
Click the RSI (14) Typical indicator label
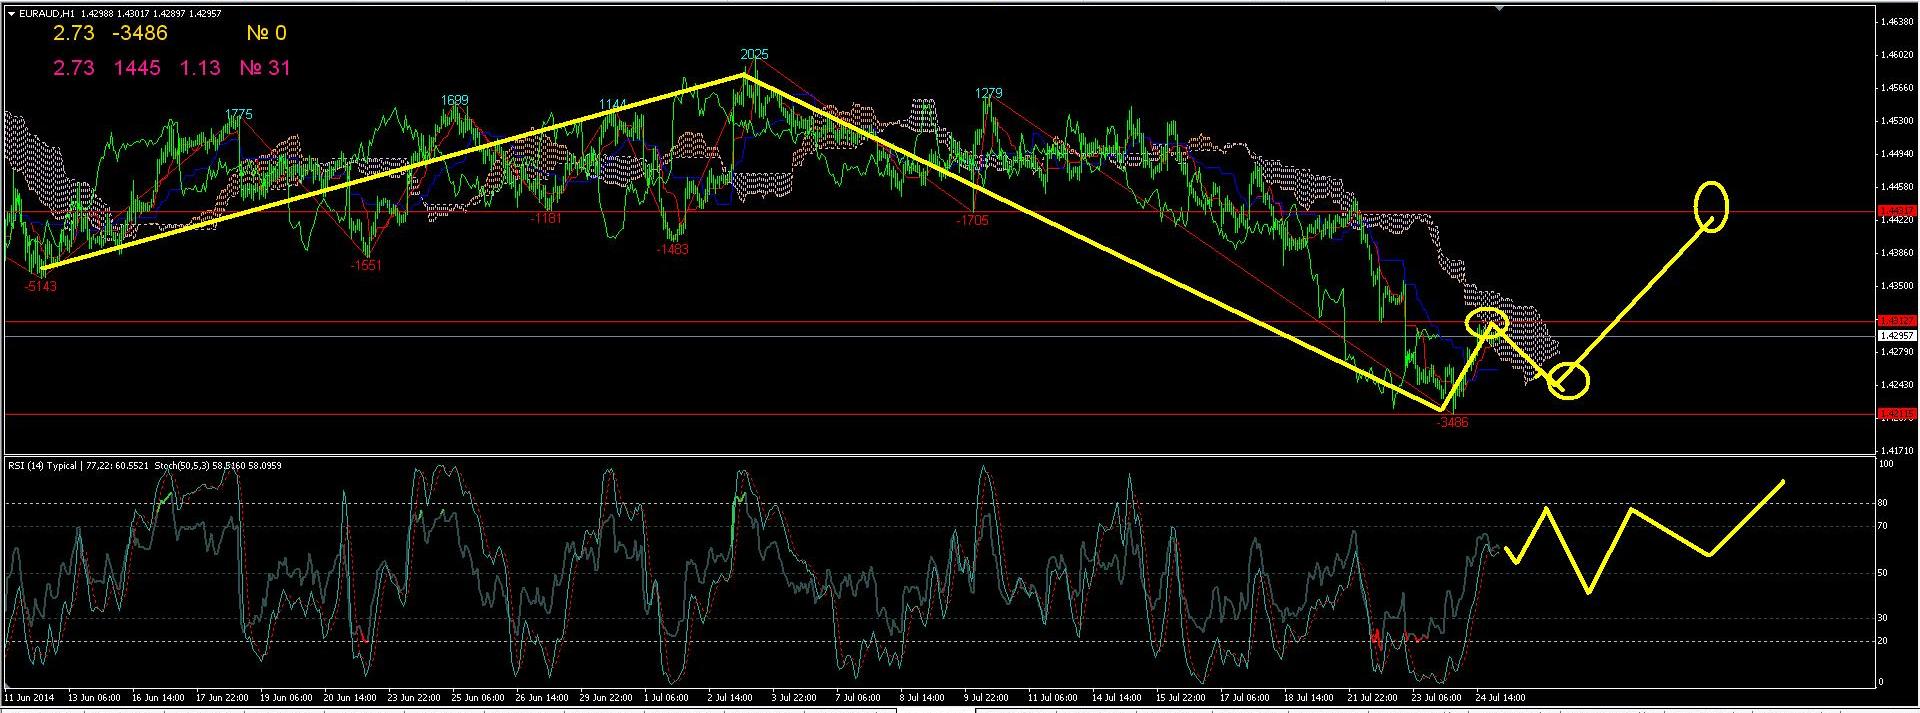pos(42,465)
